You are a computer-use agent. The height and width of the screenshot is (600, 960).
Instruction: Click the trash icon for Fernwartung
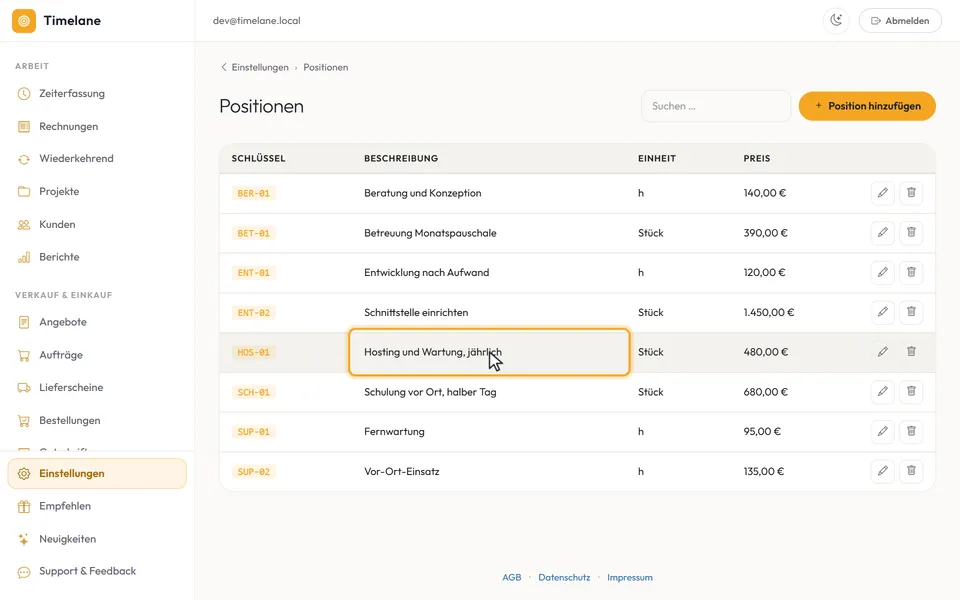point(911,431)
